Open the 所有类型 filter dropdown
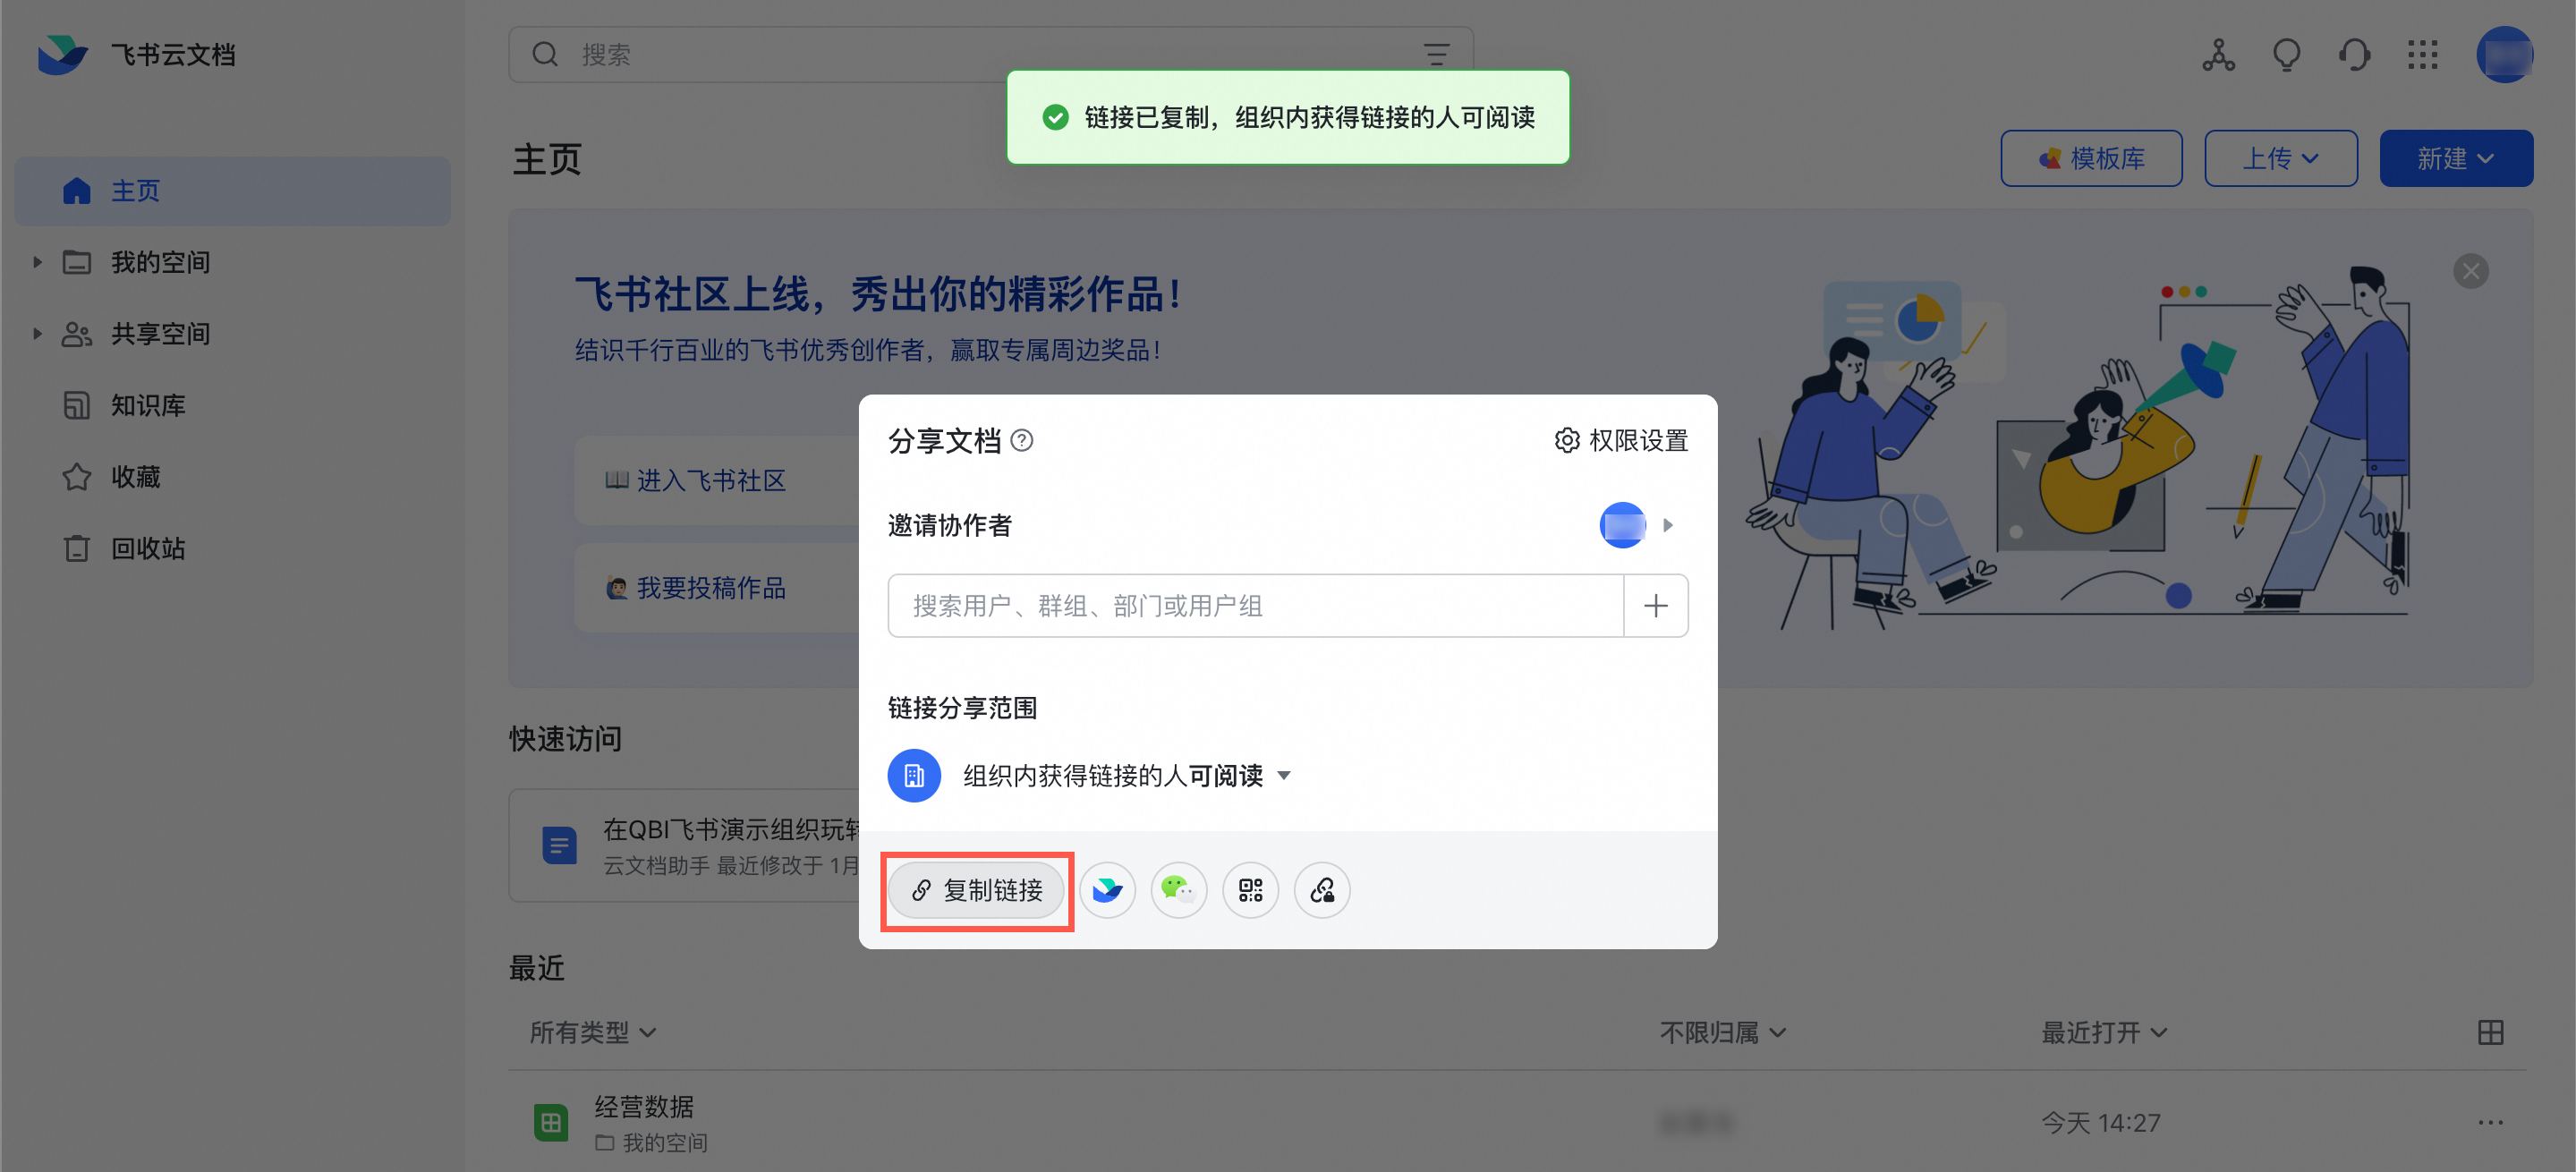Image resolution: width=2576 pixels, height=1172 pixels. pos(592,1032)
